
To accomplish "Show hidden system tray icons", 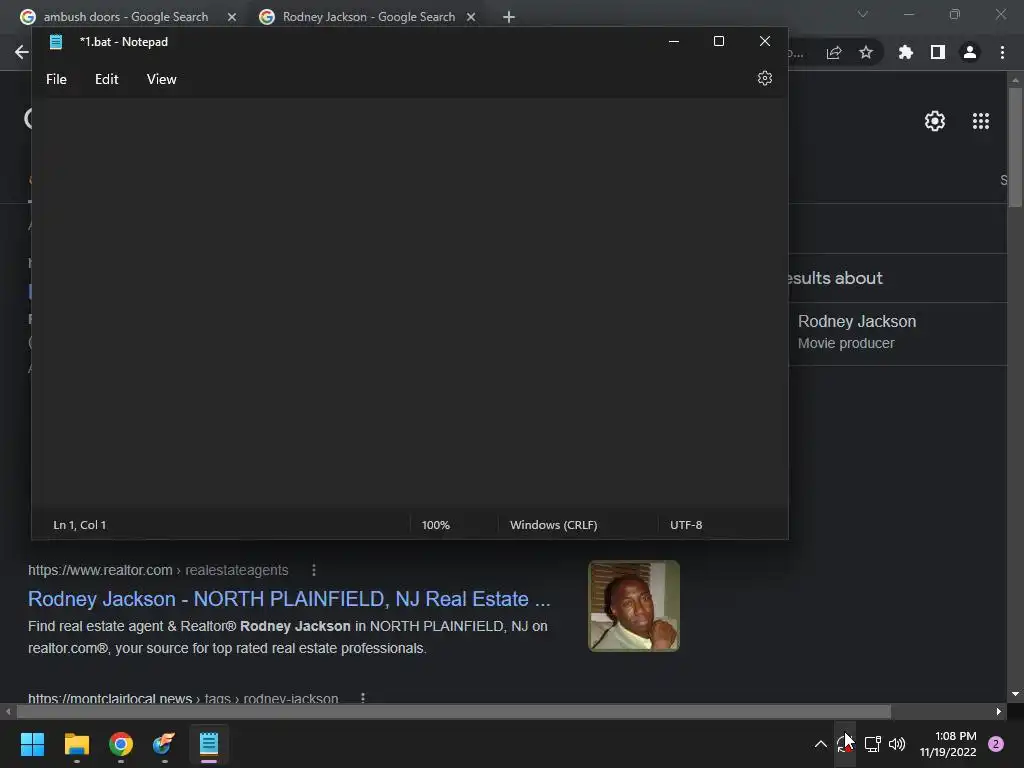I will pyautogui.click(x=820, y=744).
